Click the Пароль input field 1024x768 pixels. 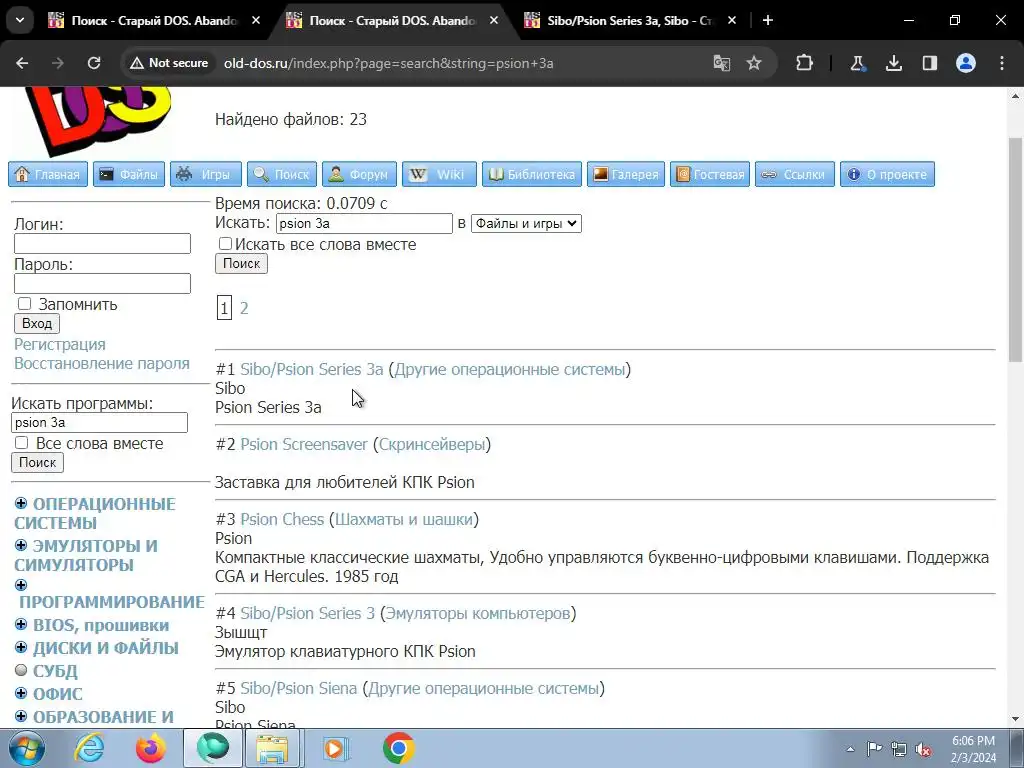[103, 283]
